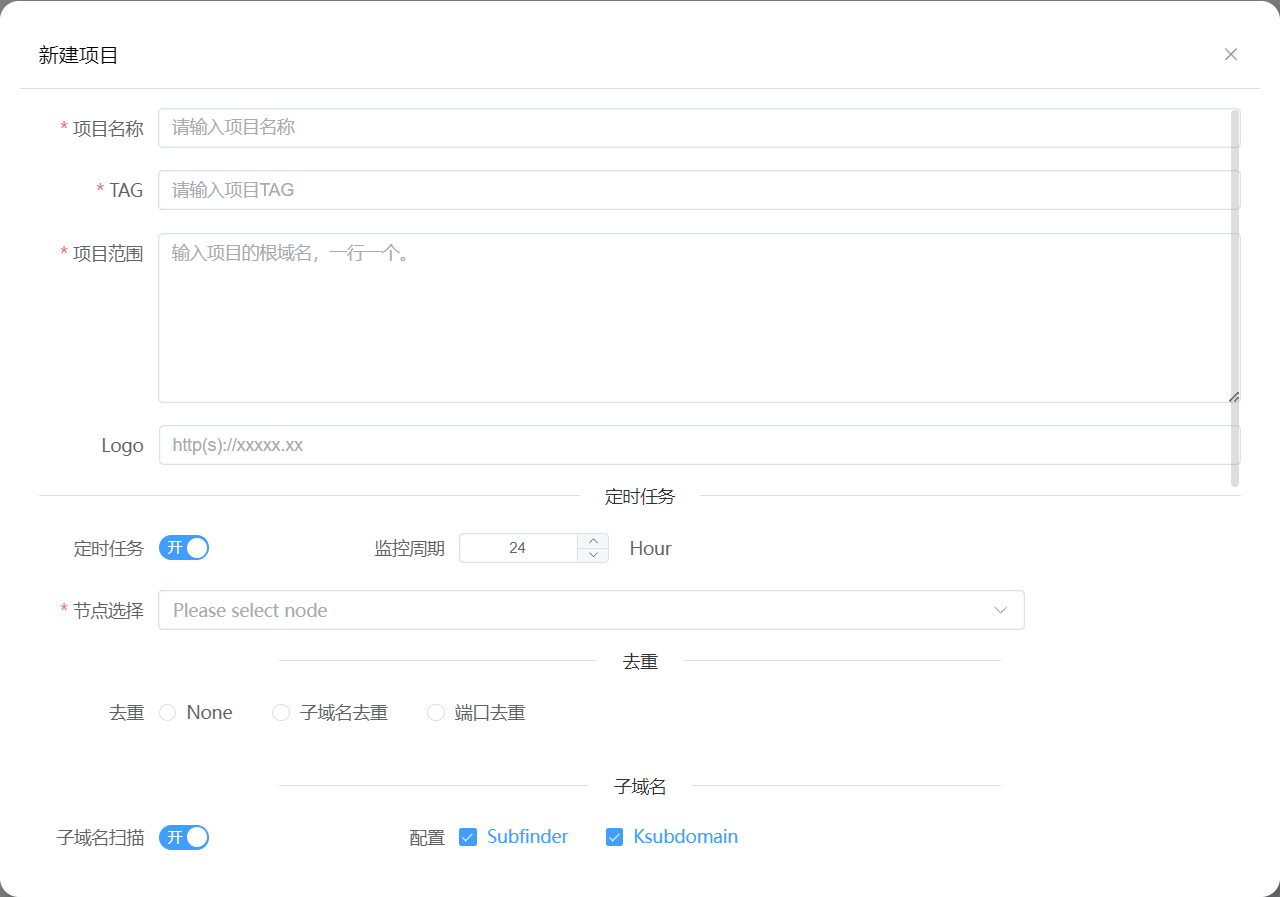Increase 监控周期 with the up arrow
The image size is (1280, 897).
(x=593, y=541)
